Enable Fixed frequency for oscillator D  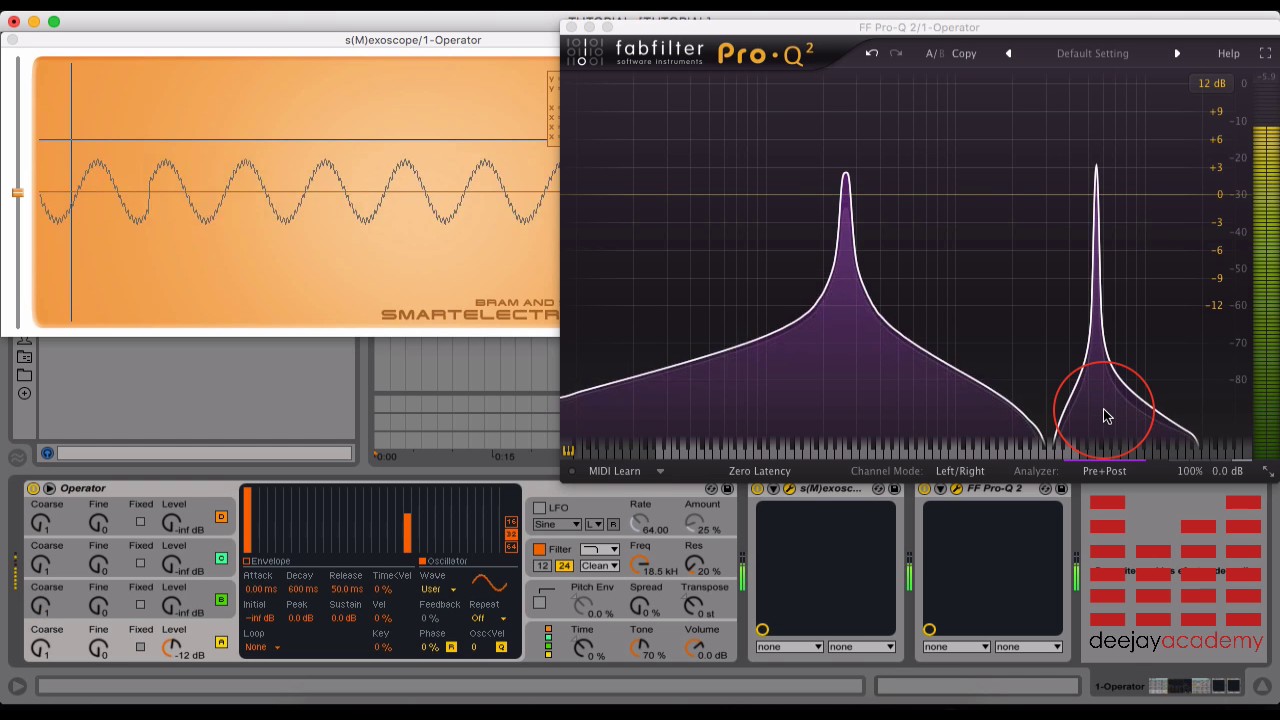coord(140,521)
